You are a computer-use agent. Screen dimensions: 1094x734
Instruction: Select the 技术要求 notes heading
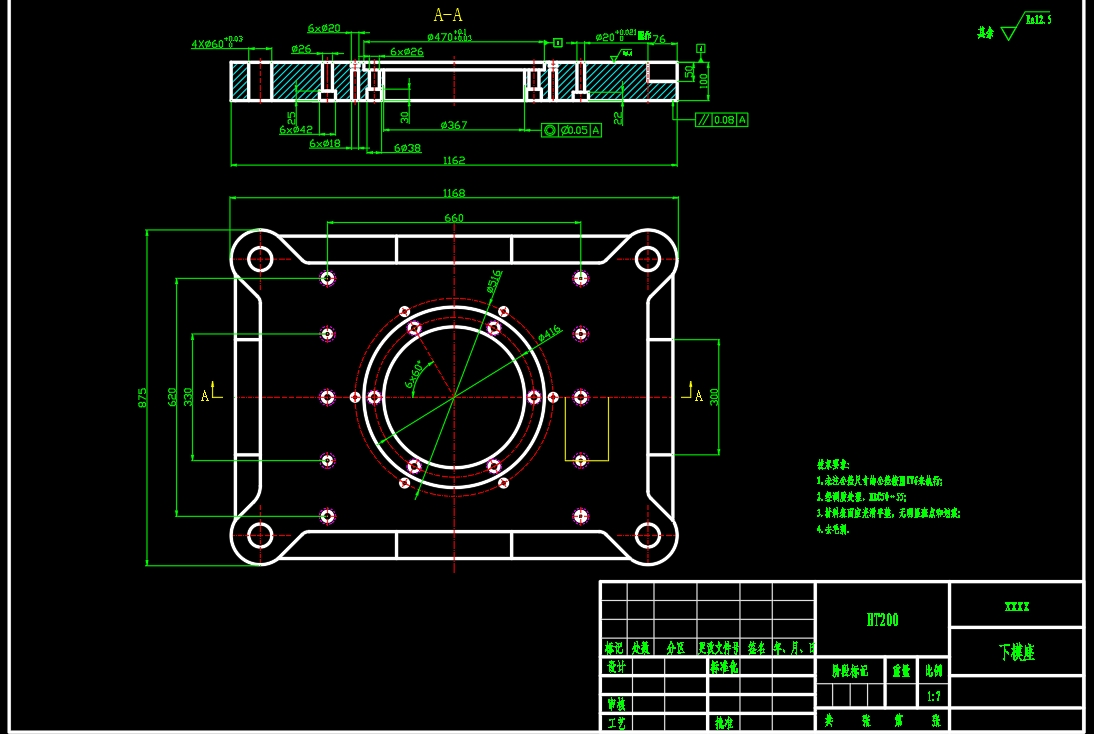(x=833, y=465)
